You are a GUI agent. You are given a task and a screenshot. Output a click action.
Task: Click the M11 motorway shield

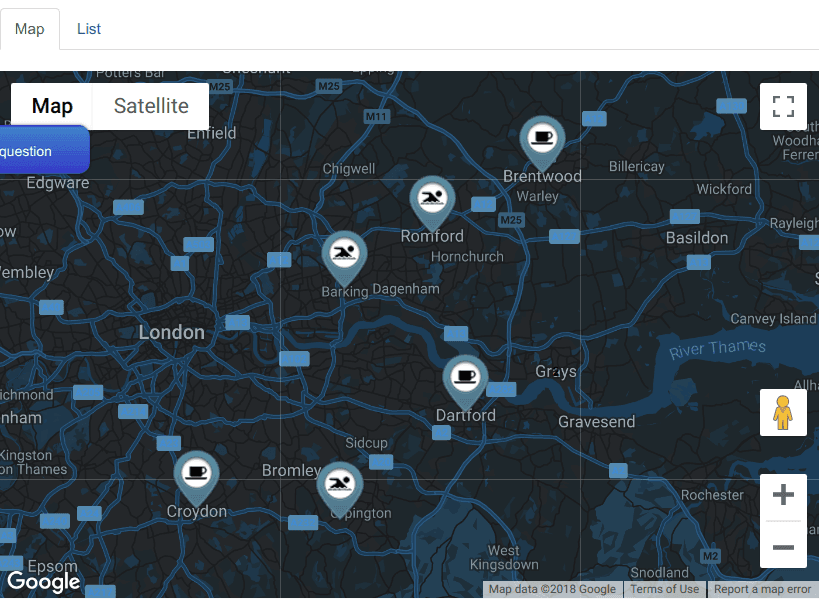pos(377,116)
